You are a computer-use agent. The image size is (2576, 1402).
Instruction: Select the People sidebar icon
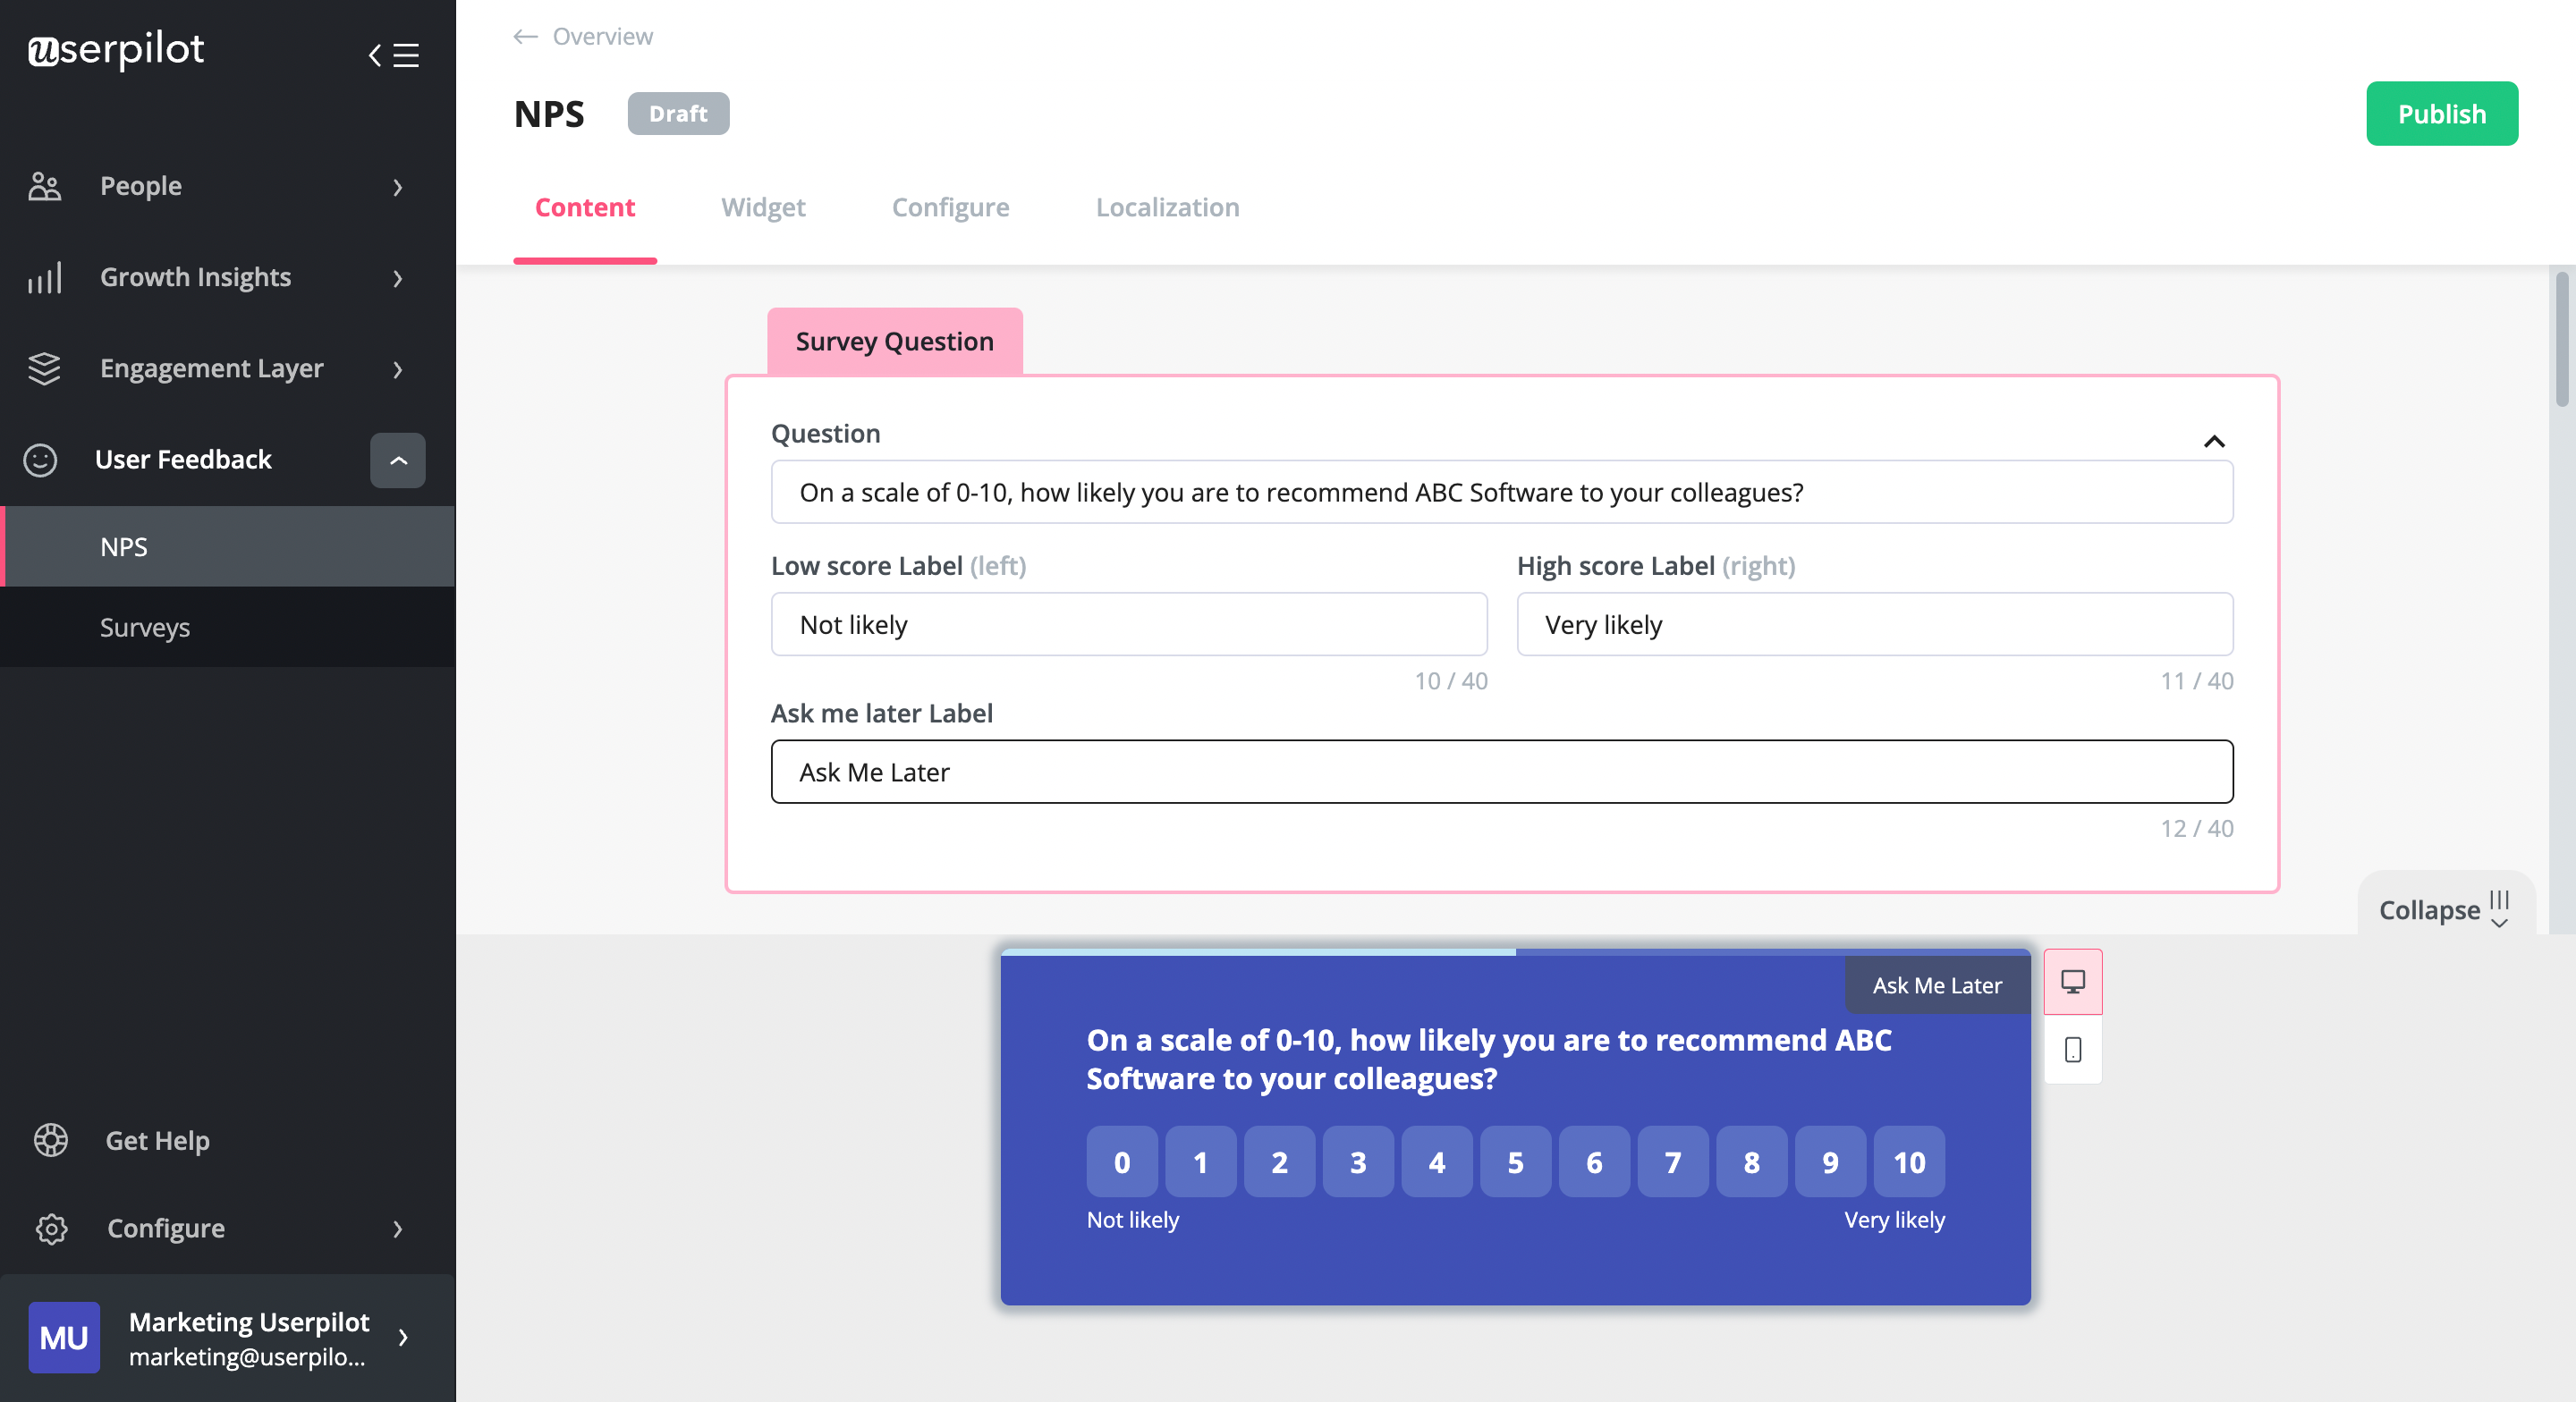[x=43, y=185]
